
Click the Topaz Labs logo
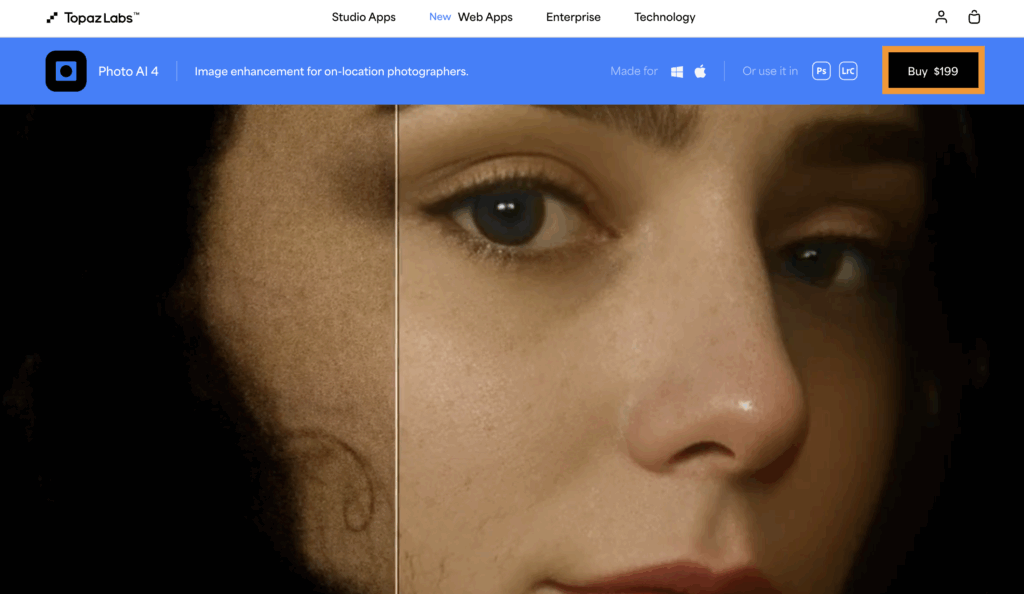coord(93,18)
